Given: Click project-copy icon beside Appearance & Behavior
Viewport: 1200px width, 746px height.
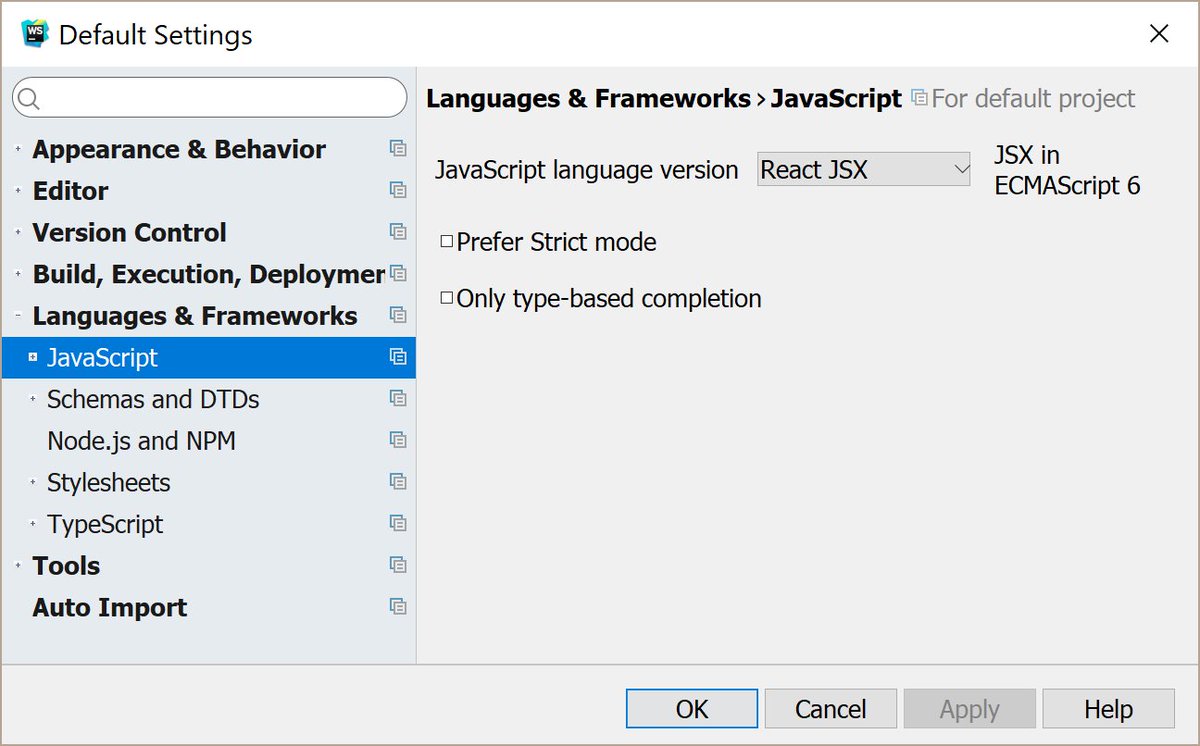Looking at the screenshot, I should (398, 149).
